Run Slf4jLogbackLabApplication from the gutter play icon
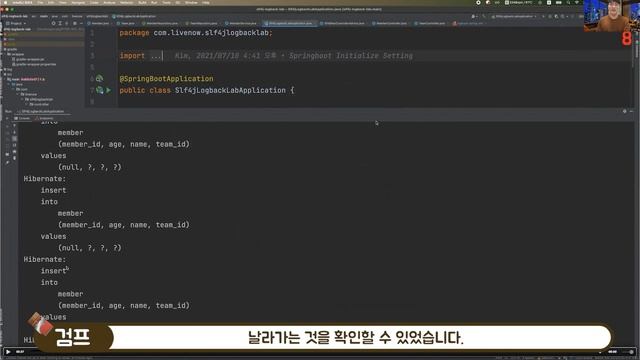The image size is (640, 360). pyautogui.click(x=108, y=90)
